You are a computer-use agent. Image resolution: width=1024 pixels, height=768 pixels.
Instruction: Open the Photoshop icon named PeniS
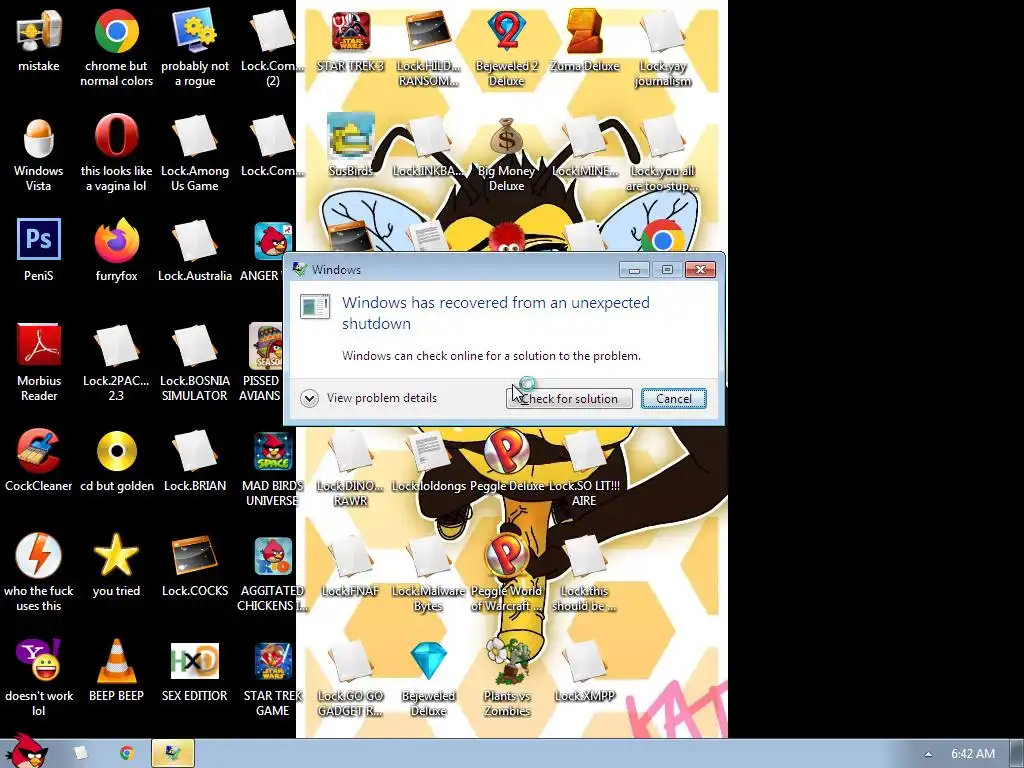[x=39, y=240]
